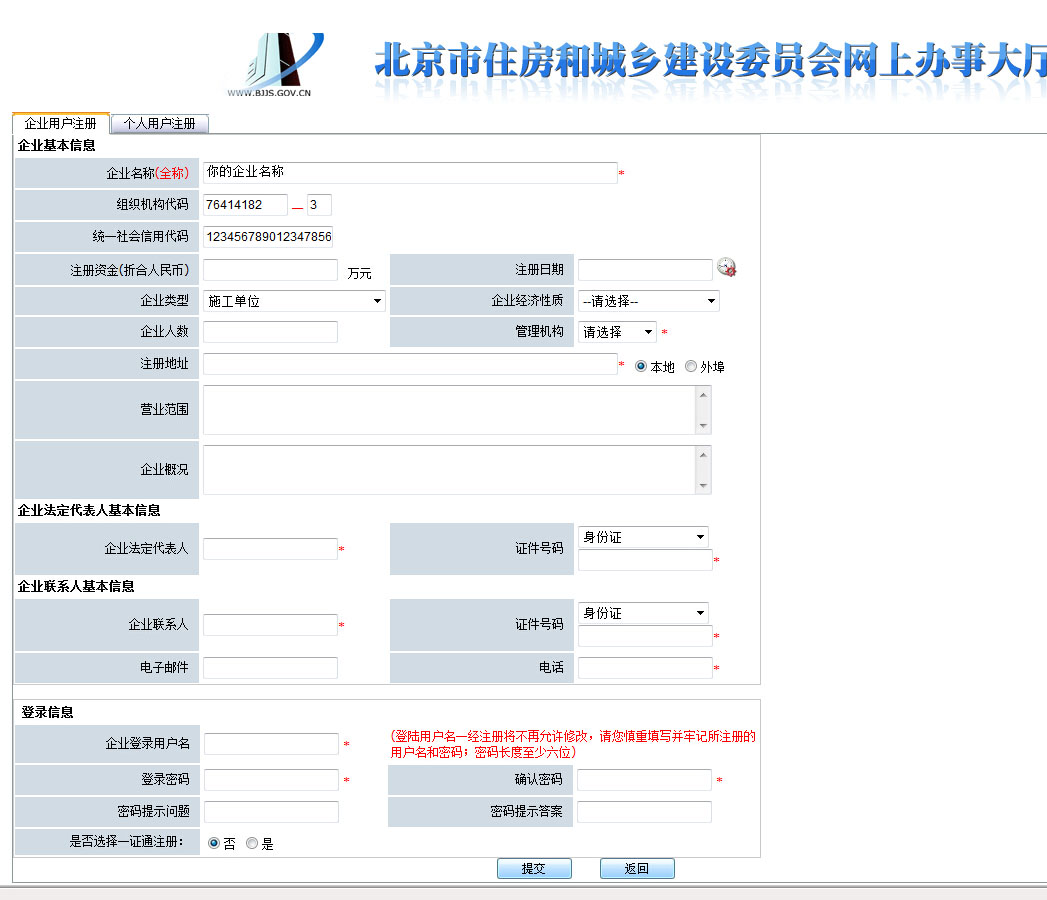The image size is (1047, 900).
Task: Focus the 密码提示问题 field
Action: (x=271, y=812)
